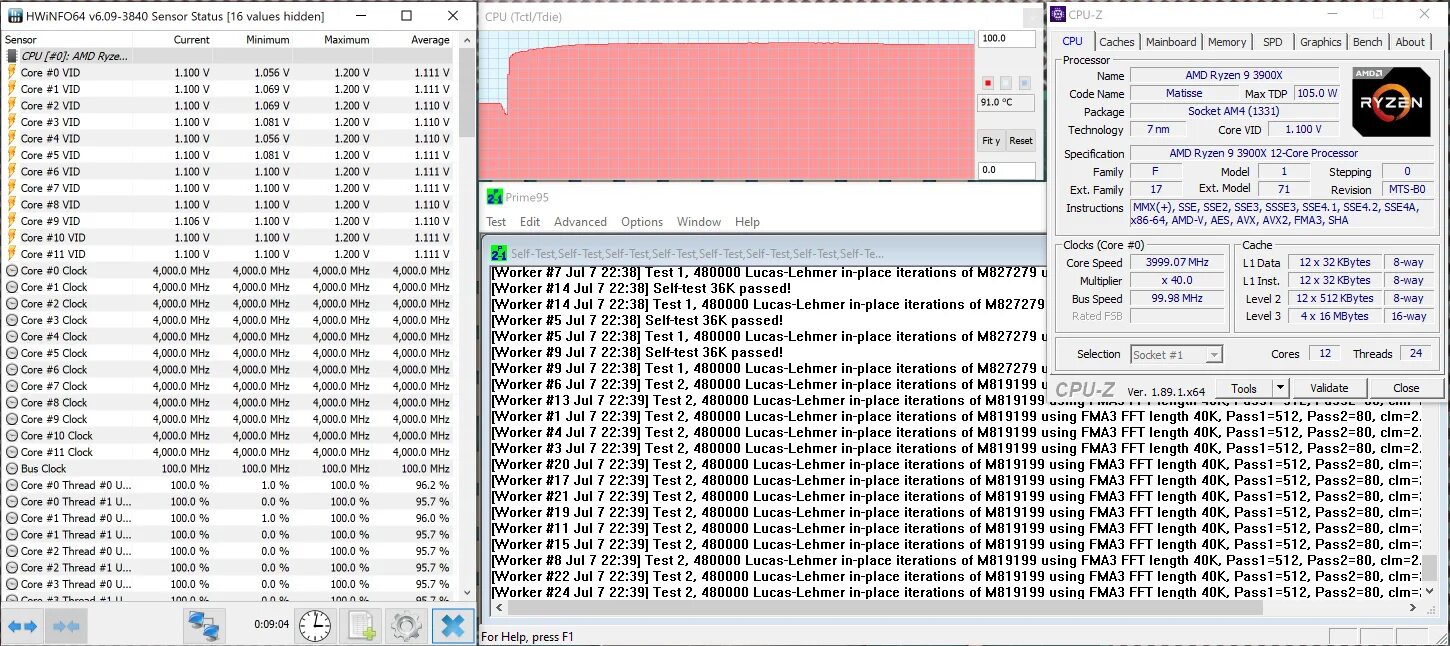Screen dimensions: 1450x646
Task: Switch to the Memory tab in CPU-Z
Action: 1227,42
